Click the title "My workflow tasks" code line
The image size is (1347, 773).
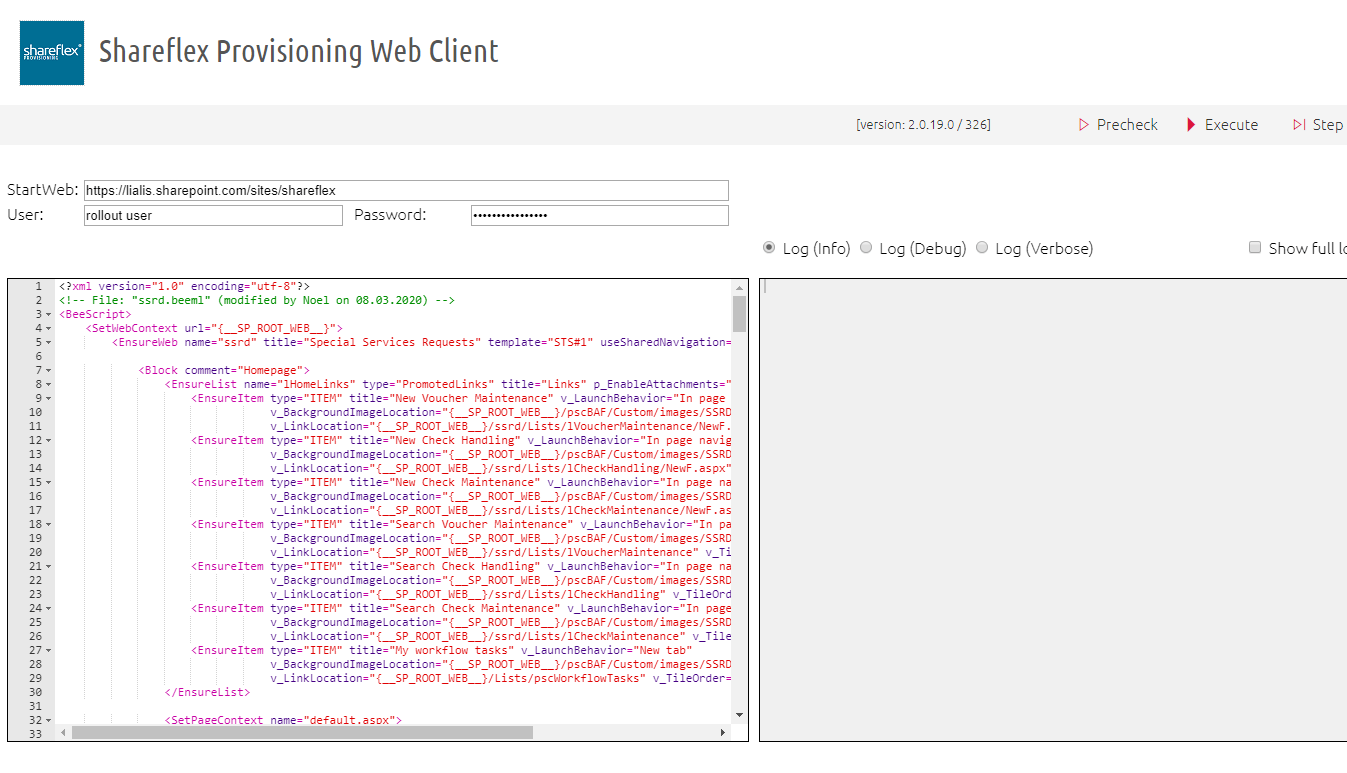(x=442, y=650)
